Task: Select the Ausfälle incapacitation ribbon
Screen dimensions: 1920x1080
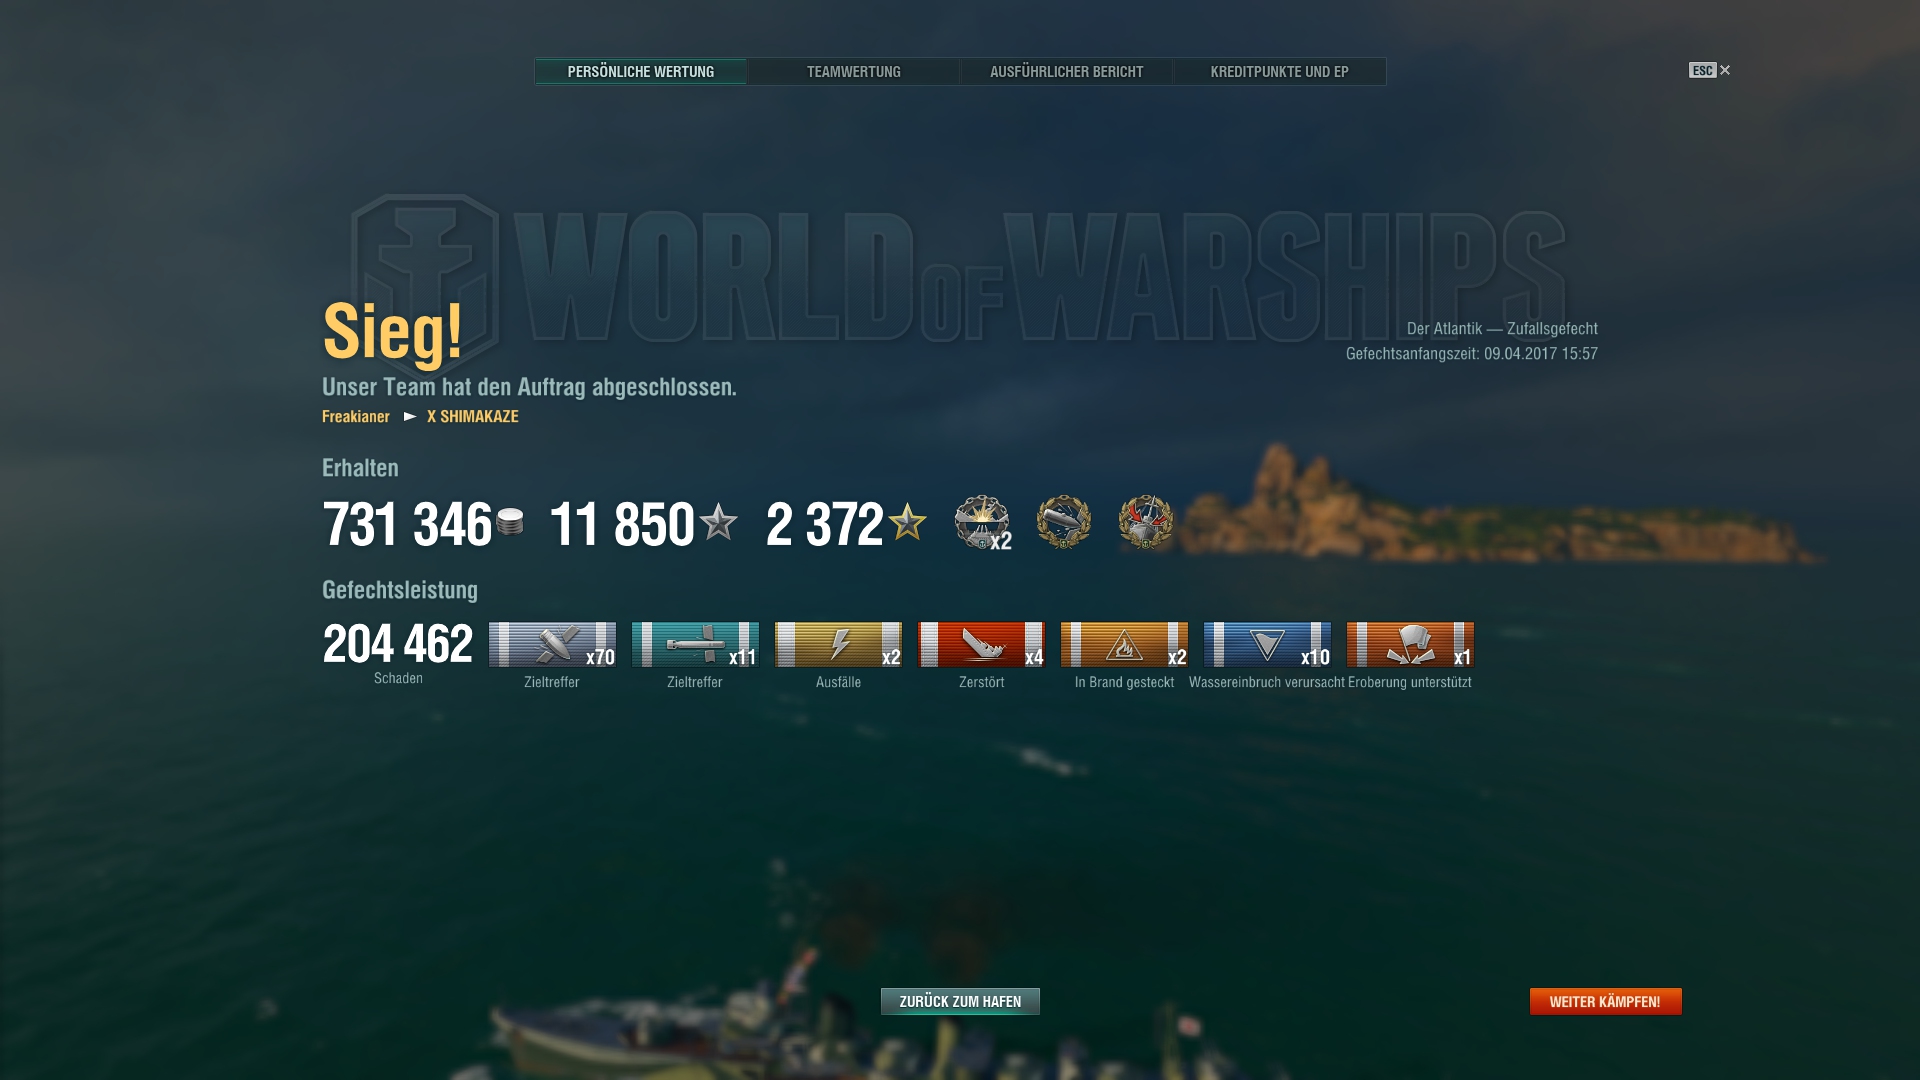Action: click(838, 644)
